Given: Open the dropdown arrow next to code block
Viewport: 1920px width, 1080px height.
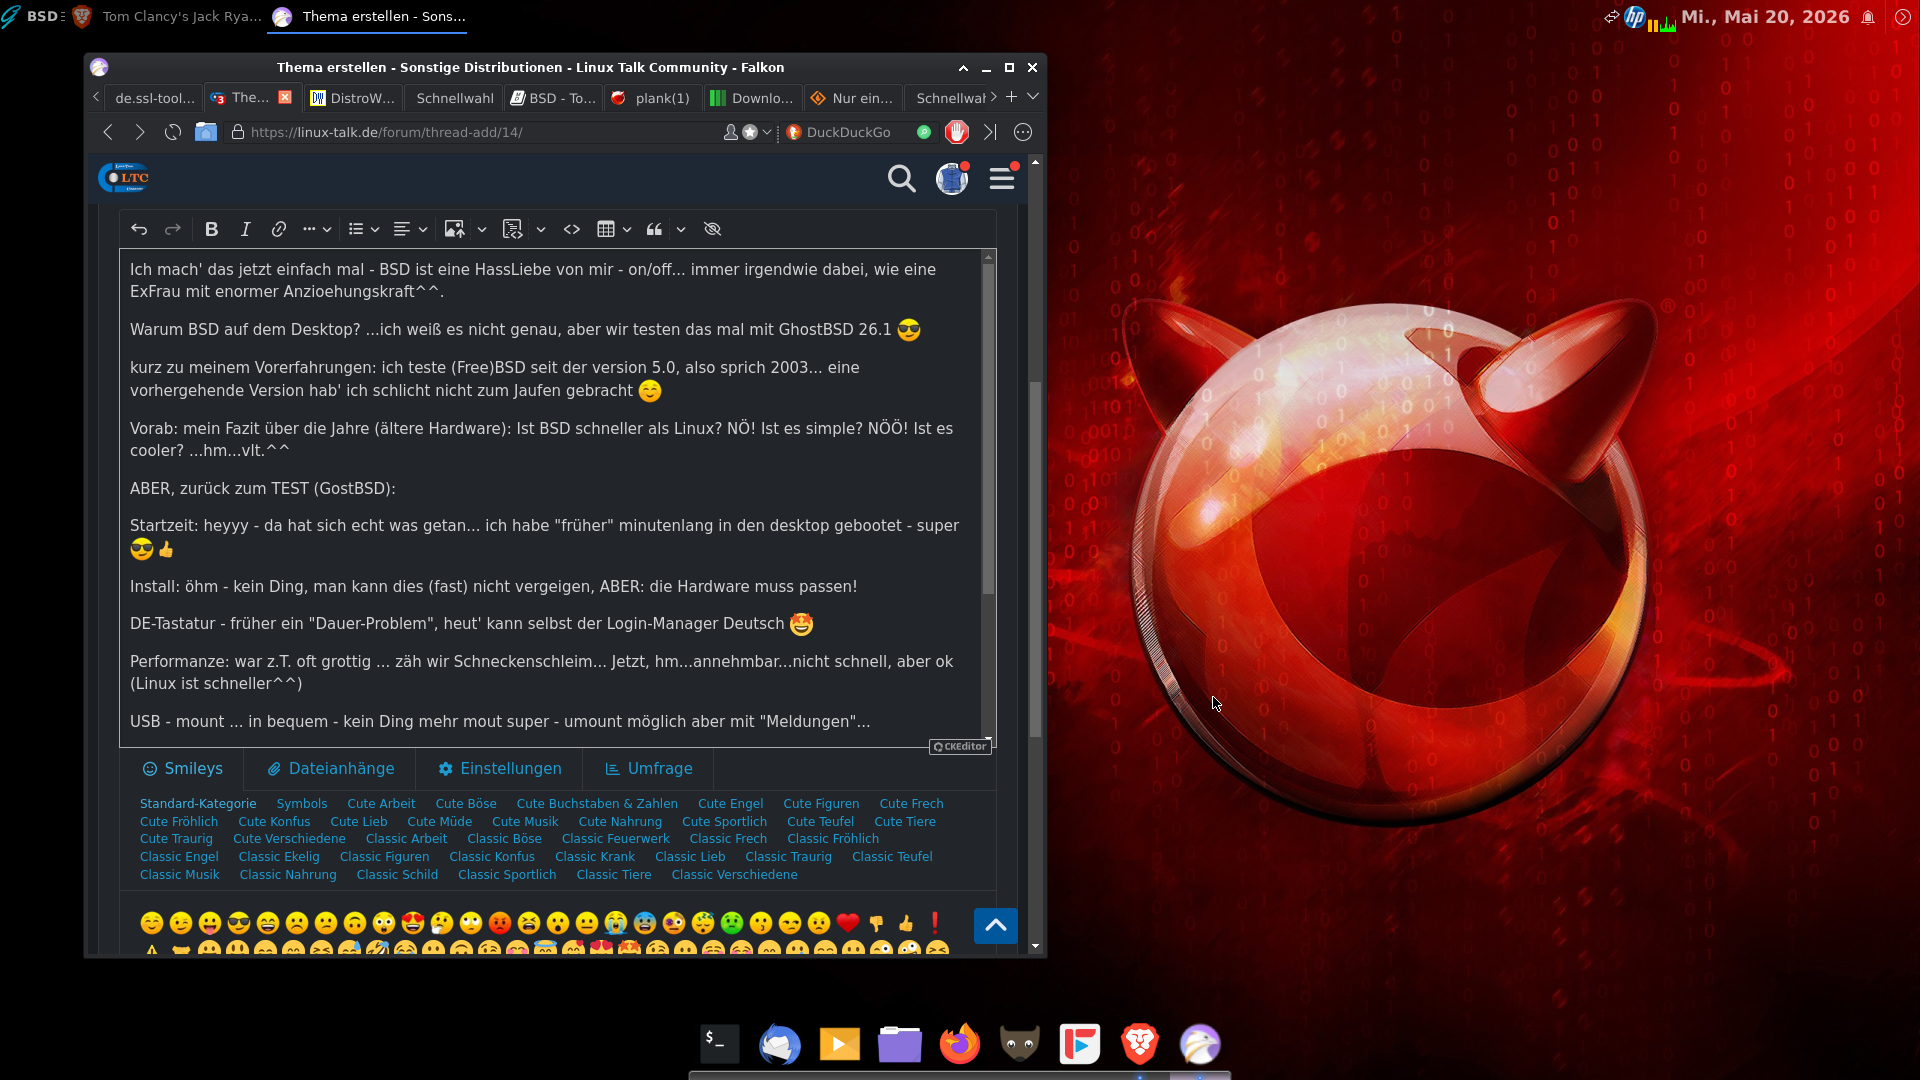Looking at the screenshot, I should tap(541, 229).
